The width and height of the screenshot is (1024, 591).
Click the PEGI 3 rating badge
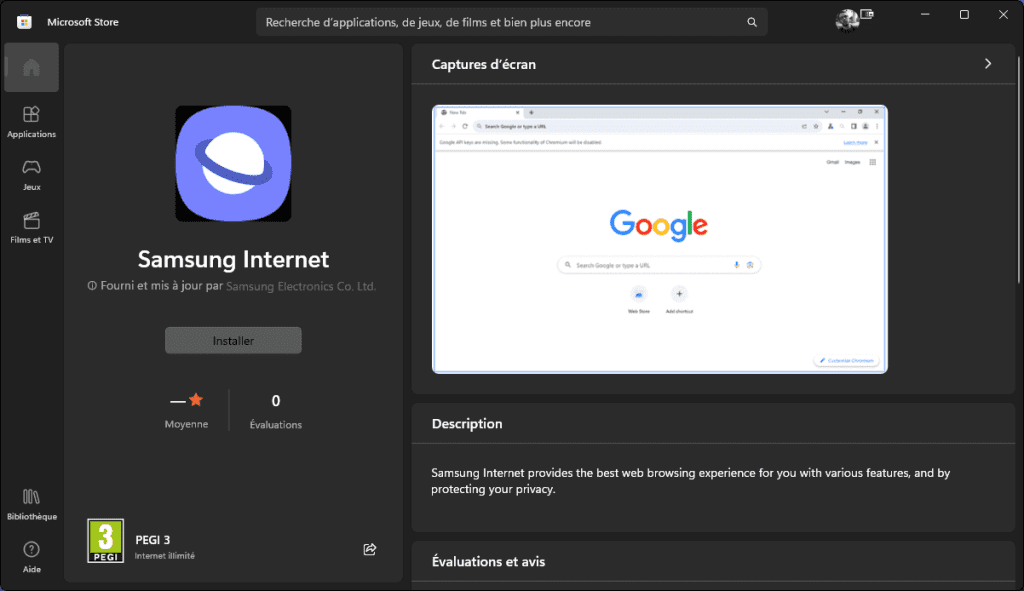tap(106, 540)
